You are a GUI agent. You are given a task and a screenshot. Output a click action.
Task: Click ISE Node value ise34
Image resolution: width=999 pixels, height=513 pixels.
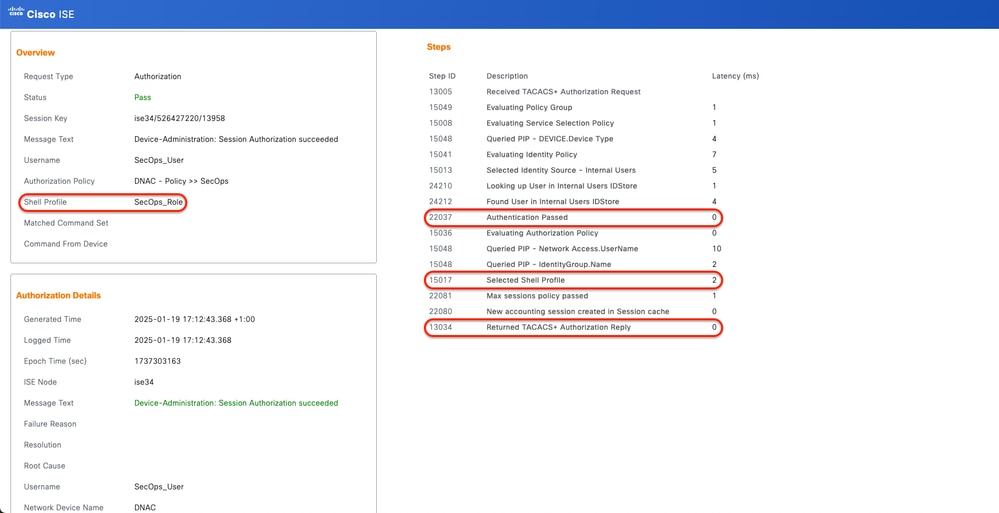(x=144, y=382)
